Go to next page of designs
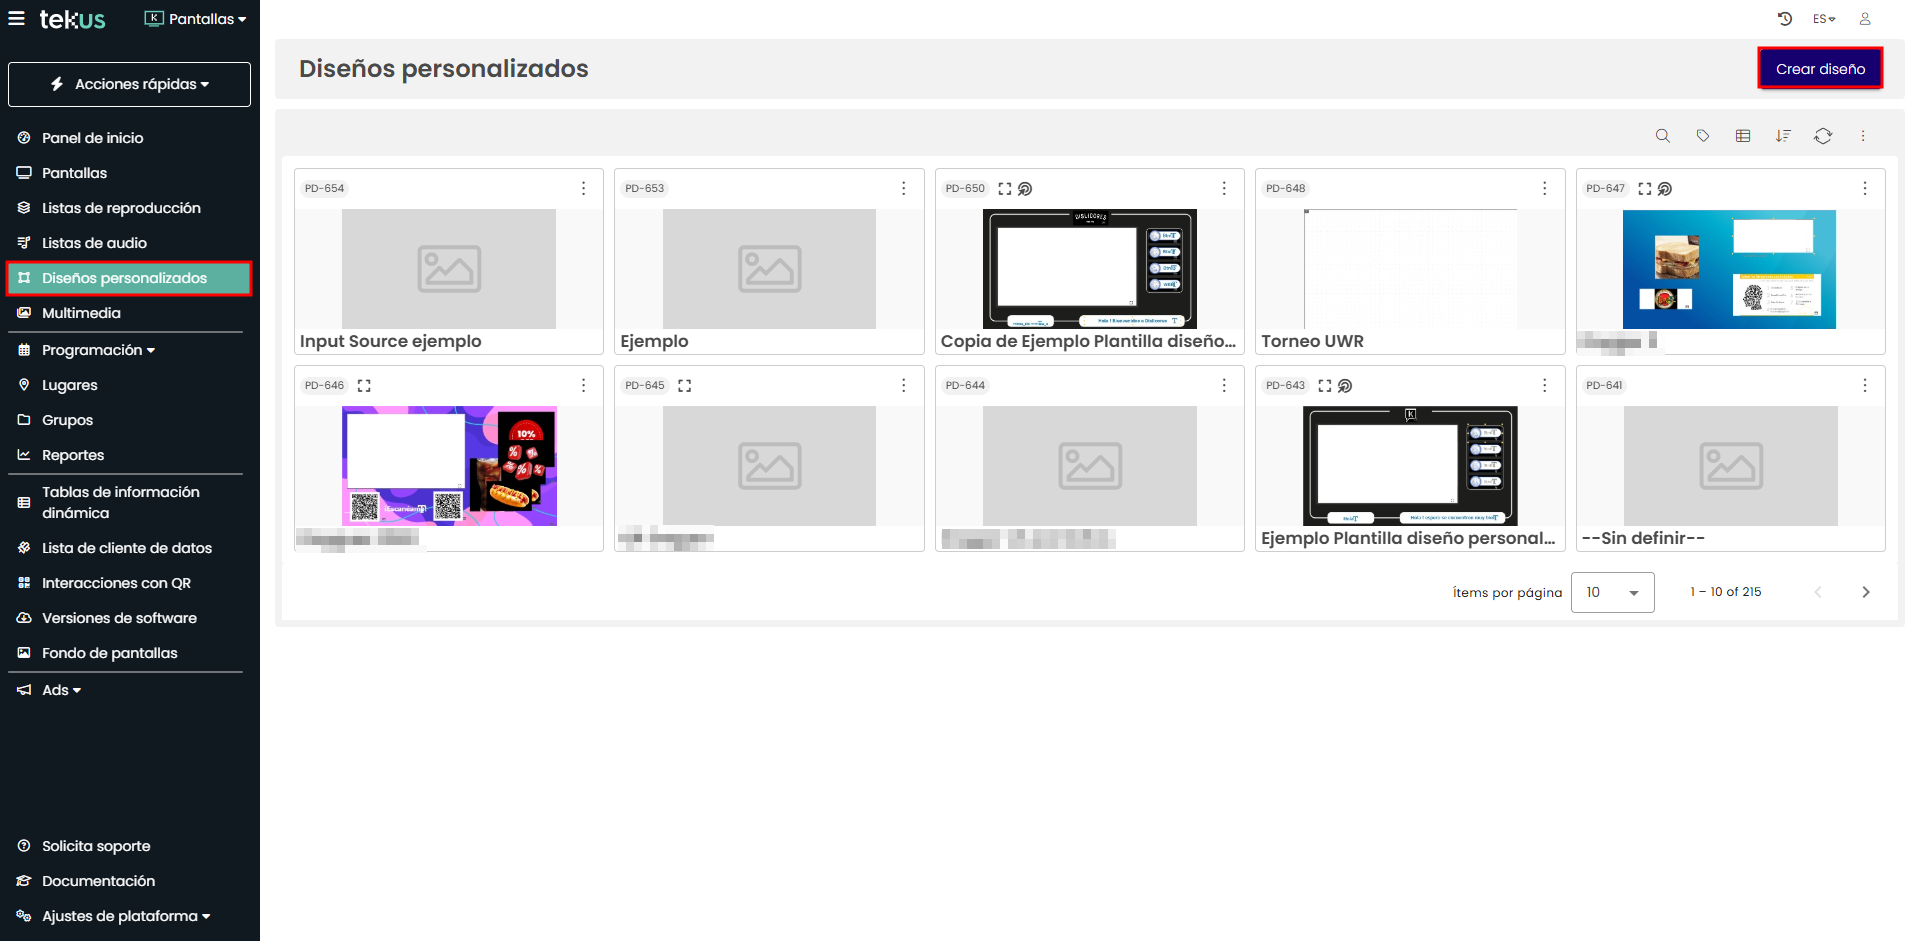The width and height of the screenshot is (1913, 941). pos(1865,592)
